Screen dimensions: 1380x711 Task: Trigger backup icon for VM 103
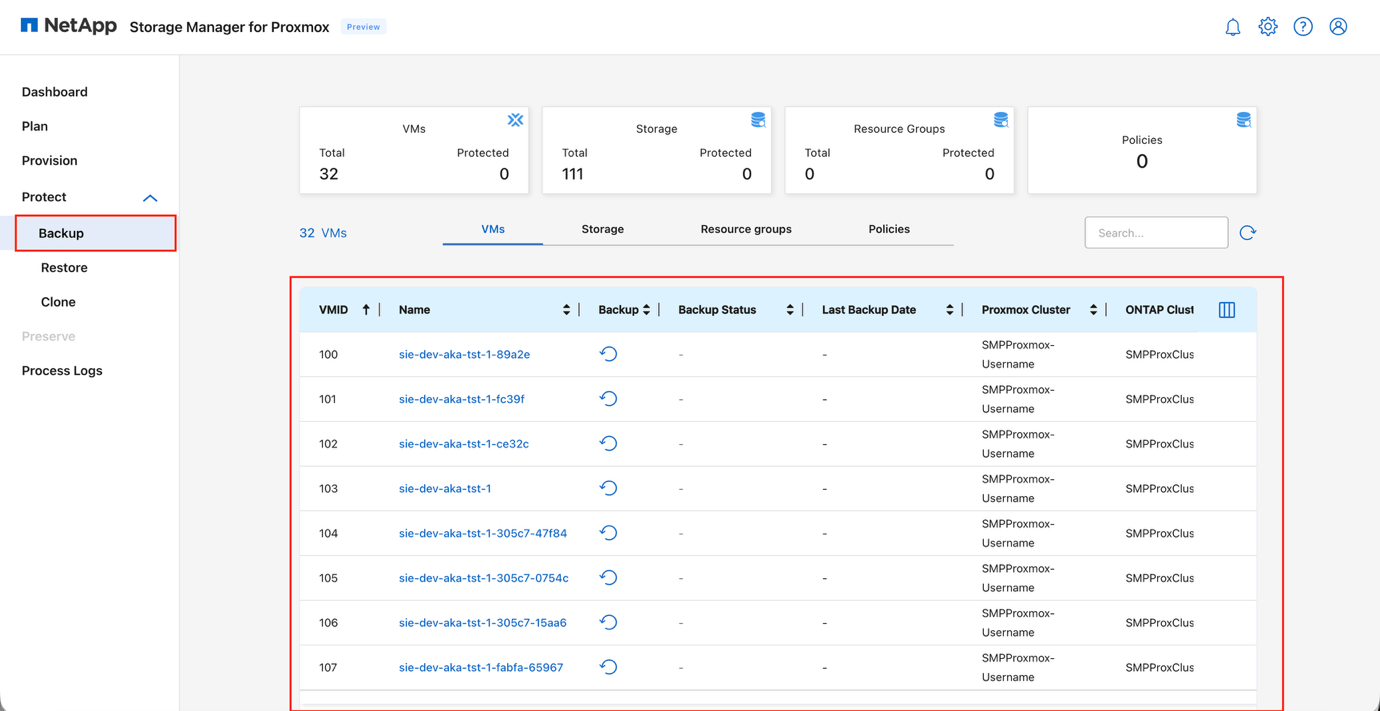(608, 488)
